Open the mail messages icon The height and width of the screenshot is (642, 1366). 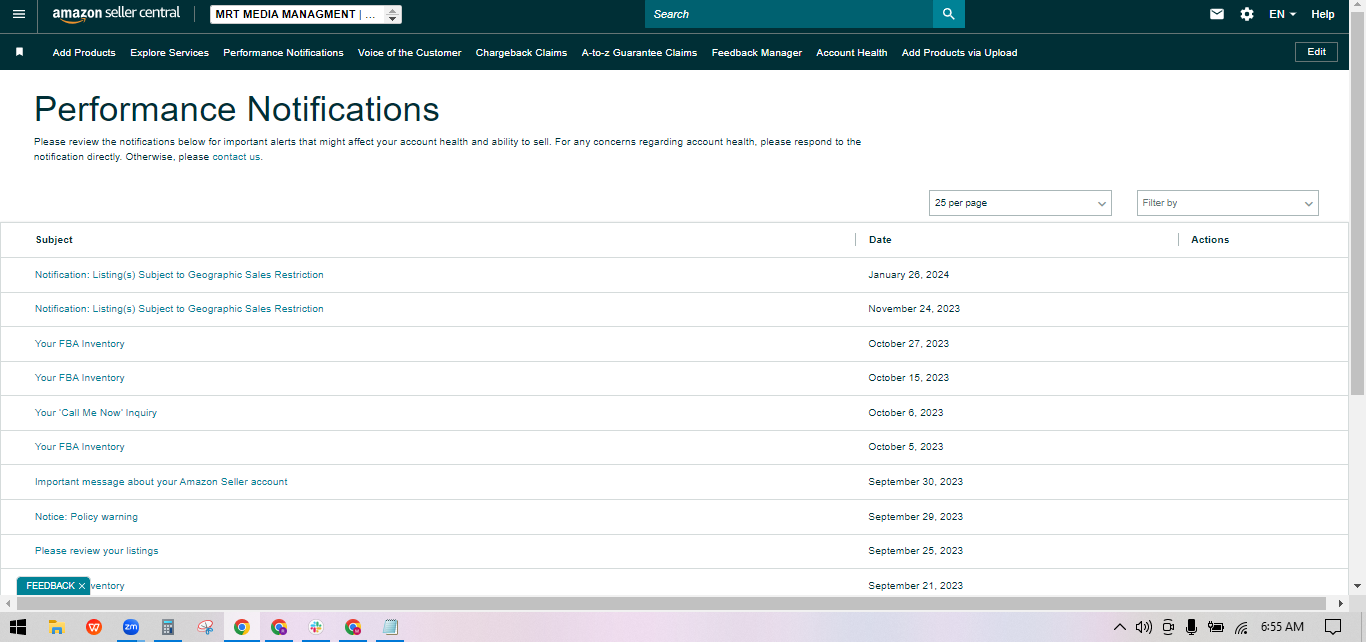1217,14
